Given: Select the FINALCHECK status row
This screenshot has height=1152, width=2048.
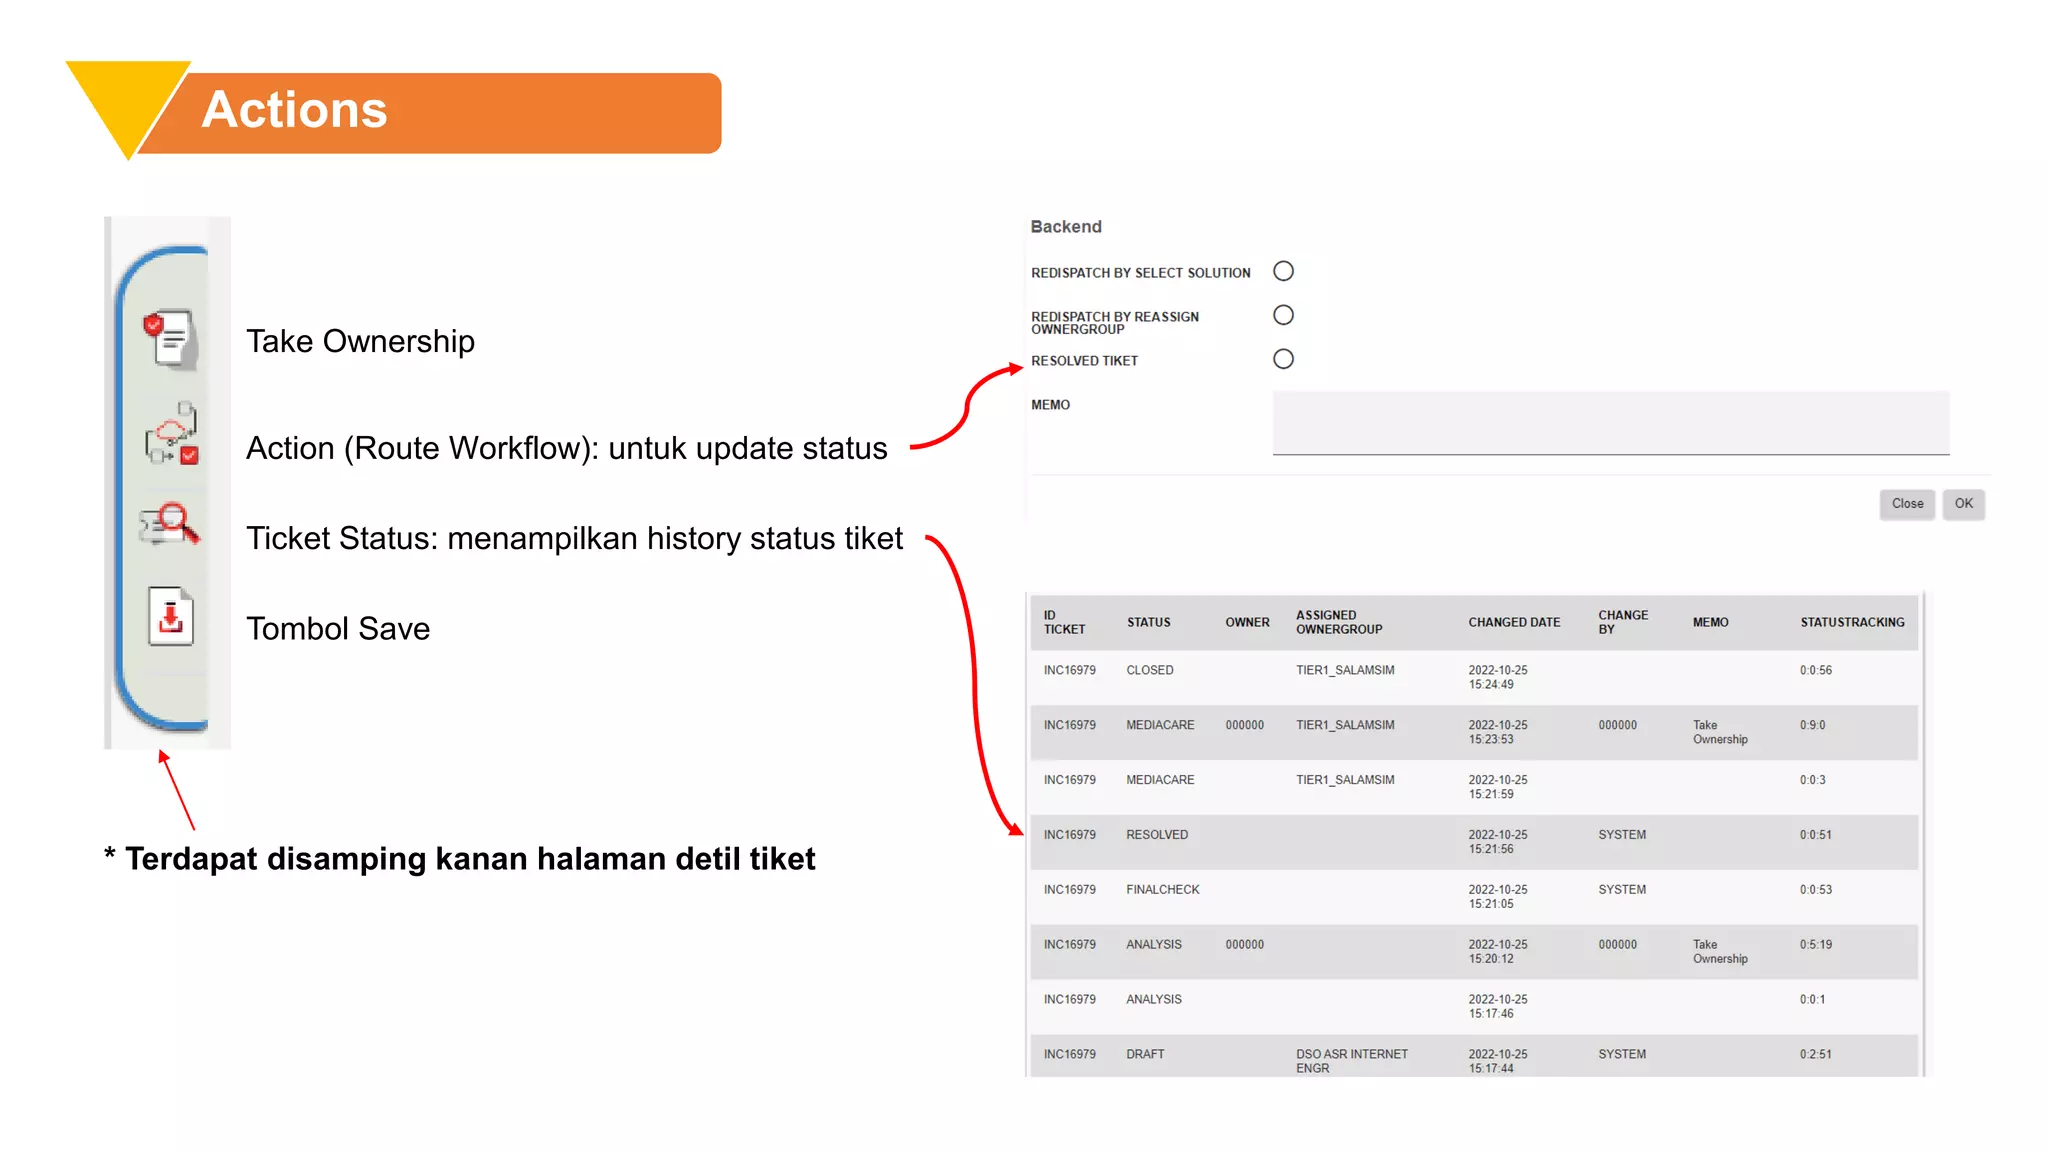Looking at the screenshot, I should (x=1162, y=889).
